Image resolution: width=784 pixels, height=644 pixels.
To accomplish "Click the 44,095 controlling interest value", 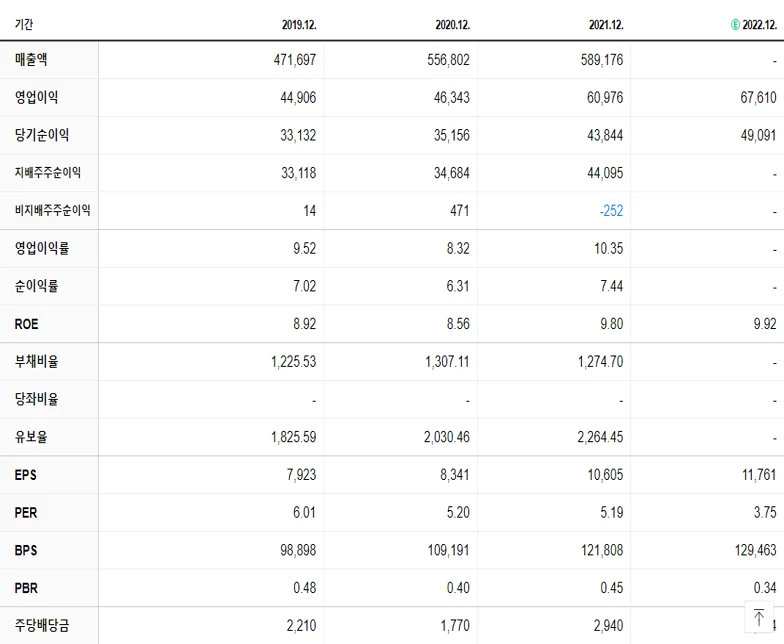I will pos(605,173).
